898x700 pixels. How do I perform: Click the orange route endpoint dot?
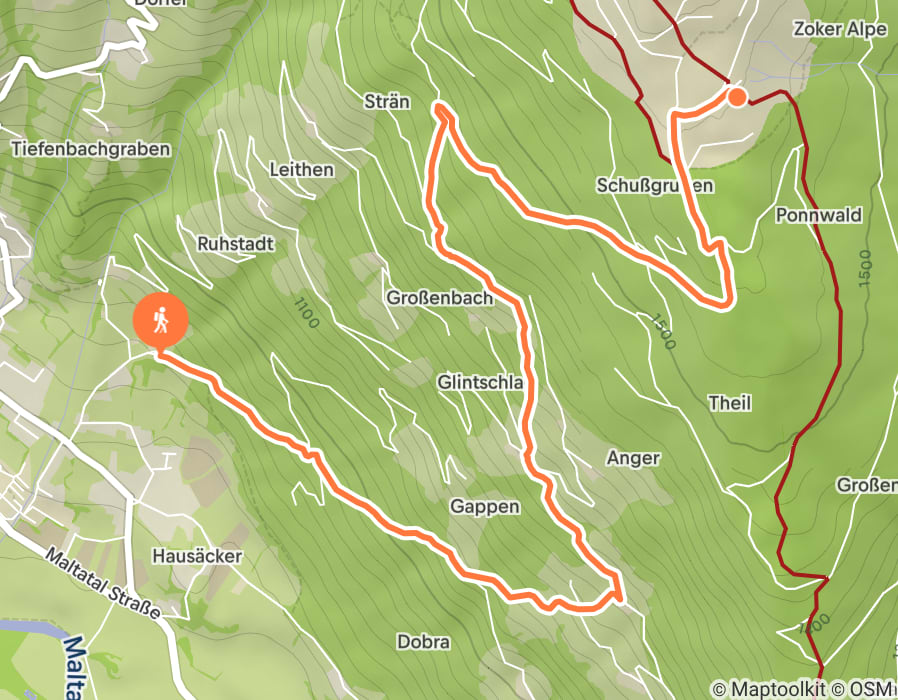pyautogui.click(x=738, y=97)
